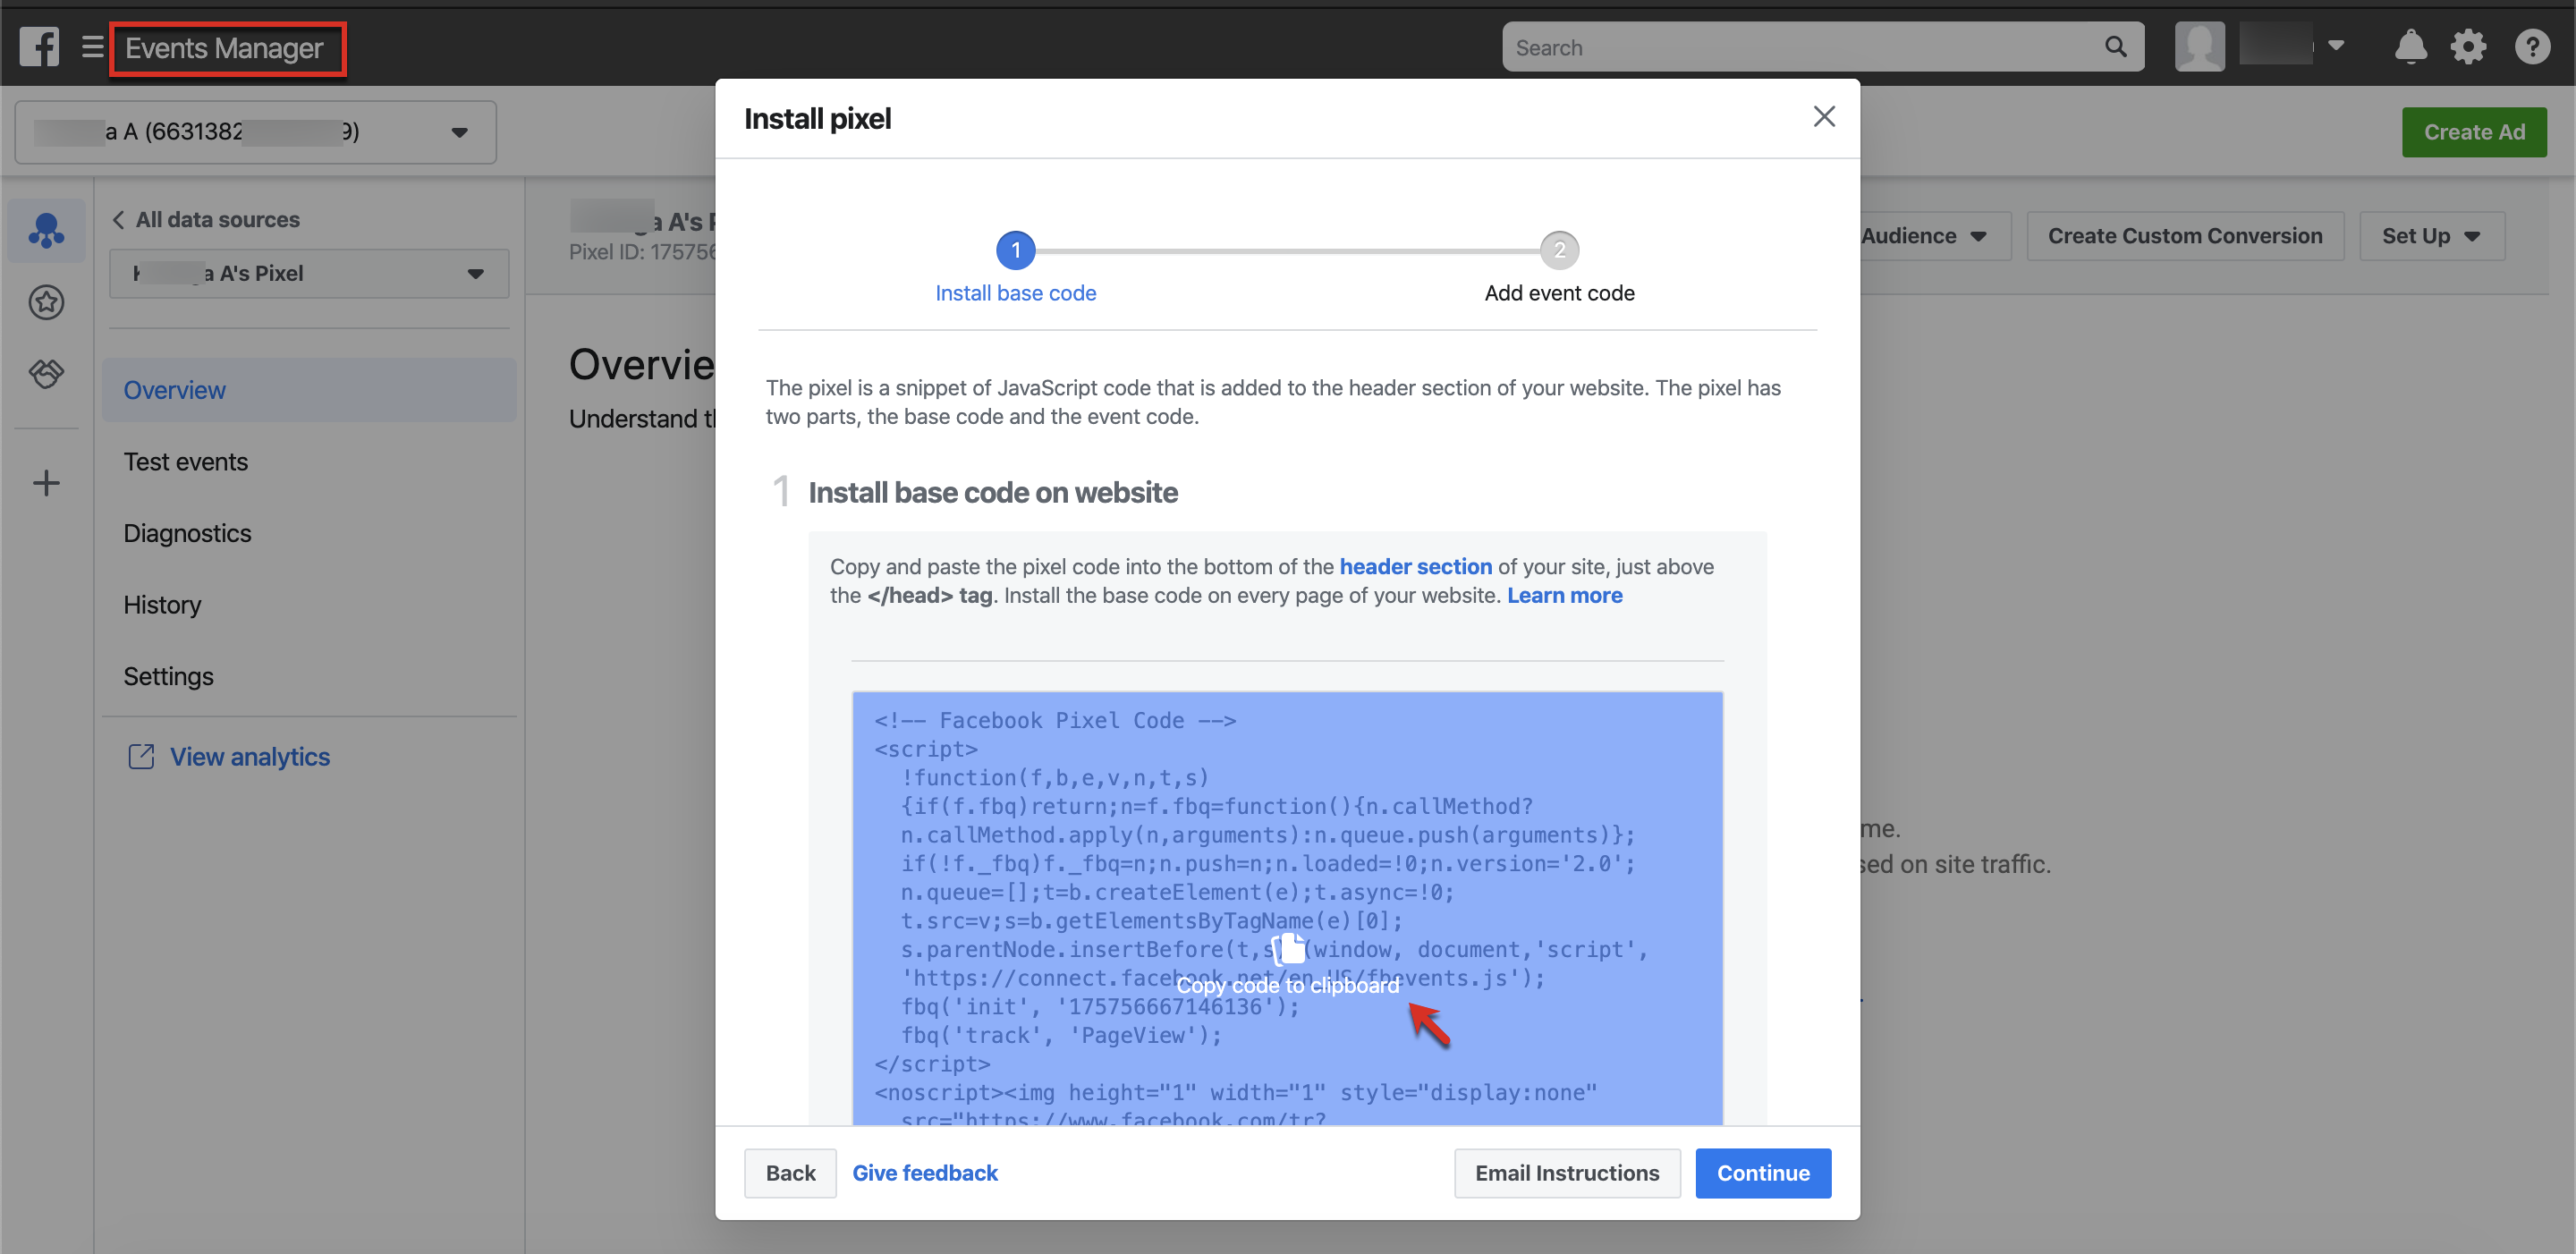Click the plus icon in left sidebar
Screen dimensions: 2576x1254
pos(46,483)
